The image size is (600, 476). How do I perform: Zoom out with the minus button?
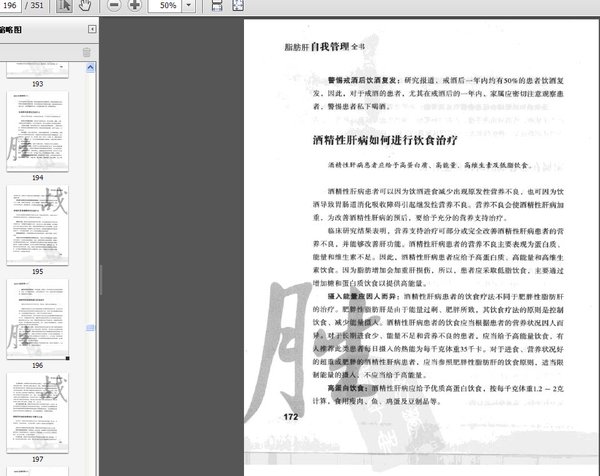point(114,5)
